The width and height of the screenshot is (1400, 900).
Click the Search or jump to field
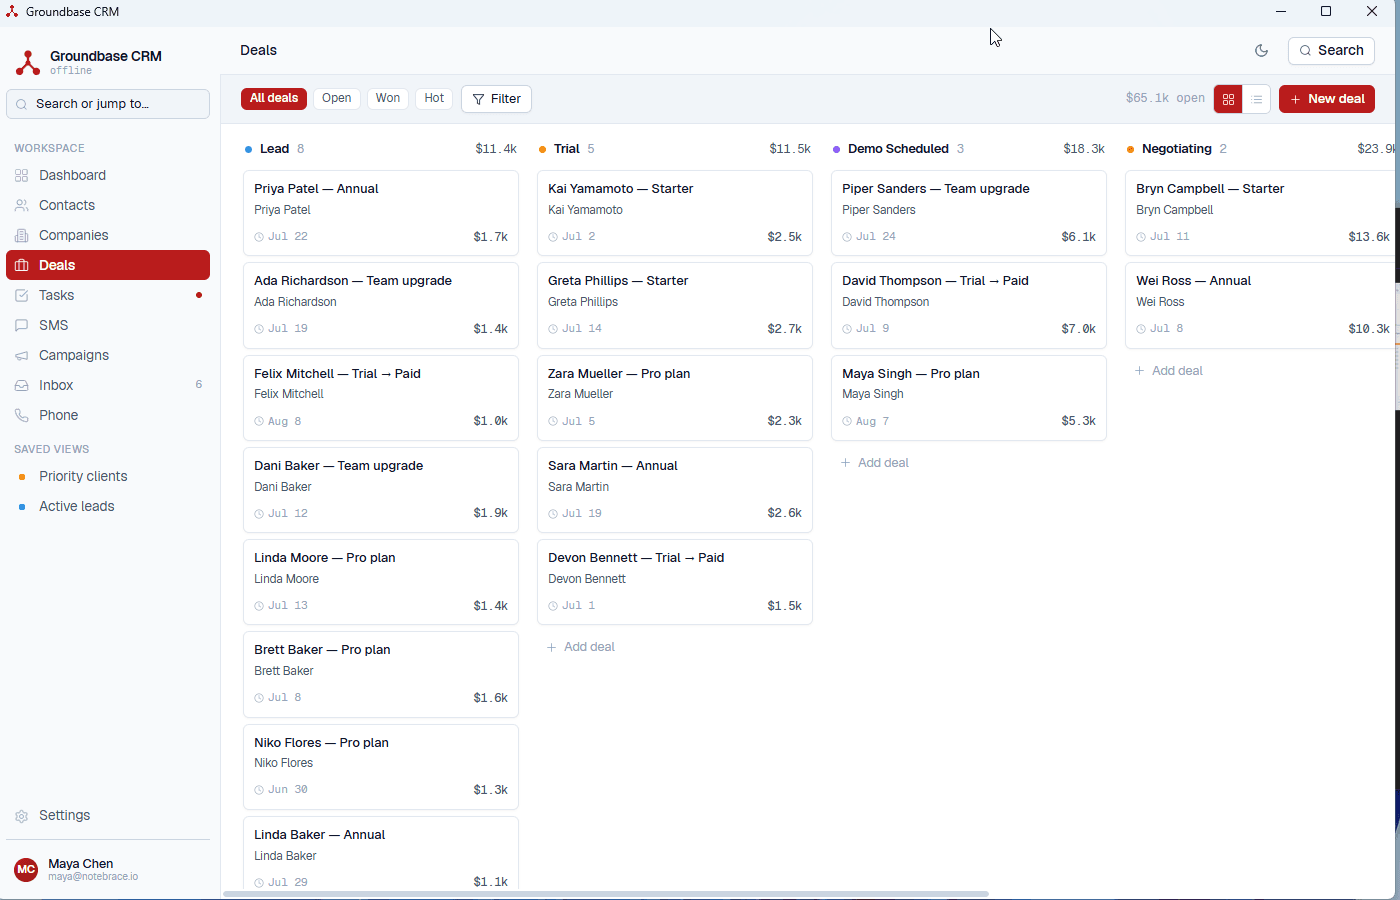point(108,104)
